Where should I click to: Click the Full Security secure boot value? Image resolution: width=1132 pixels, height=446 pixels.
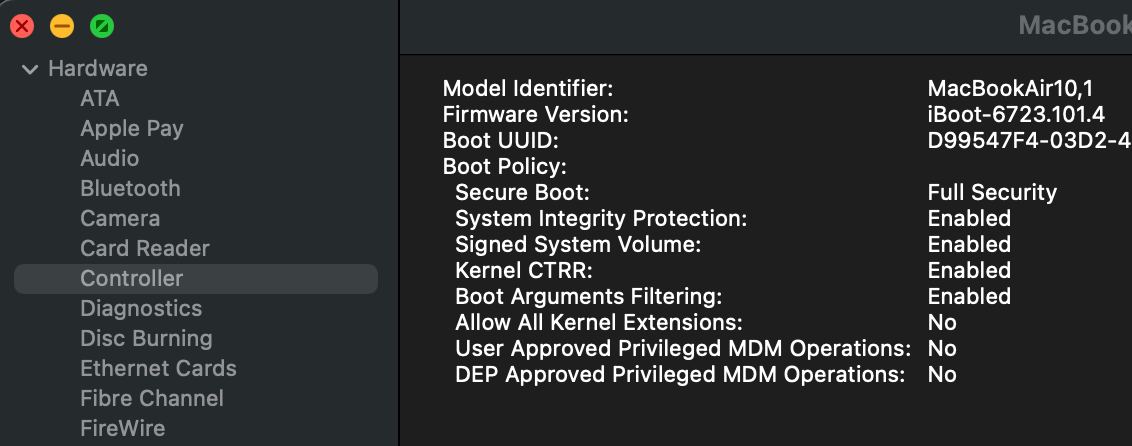[x=992, y=192]
